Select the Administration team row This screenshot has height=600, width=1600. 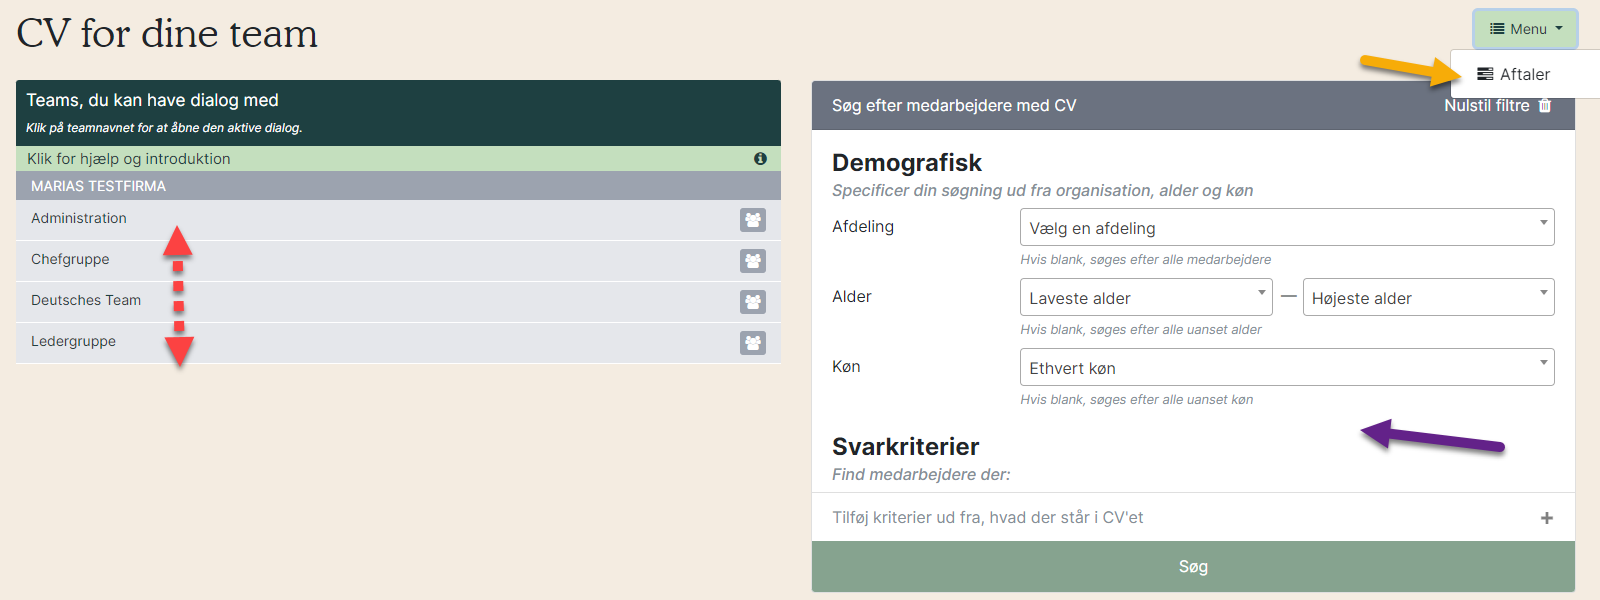[x=398, y=220]
